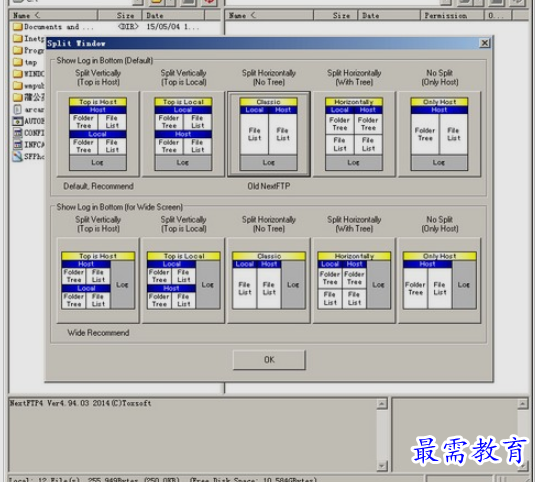Click the 15/05/04 date of Documents folder
535x482 pixels.
point(173,27)
